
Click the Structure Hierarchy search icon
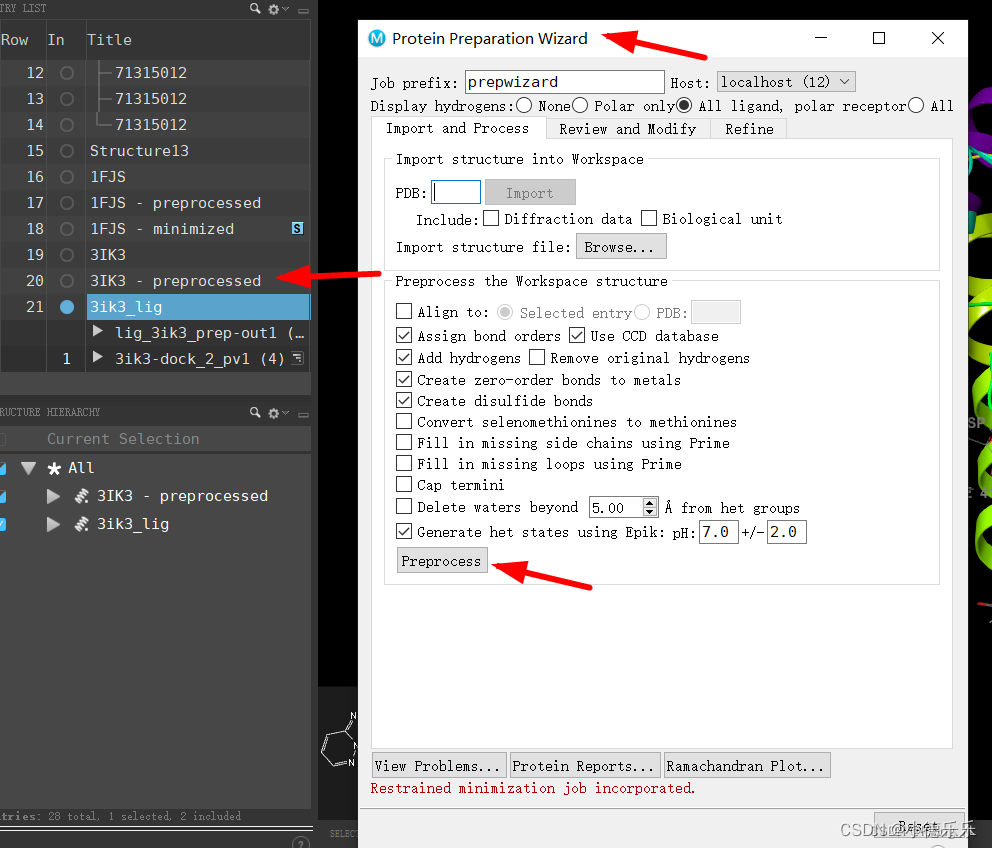click(x=255, y=413)
